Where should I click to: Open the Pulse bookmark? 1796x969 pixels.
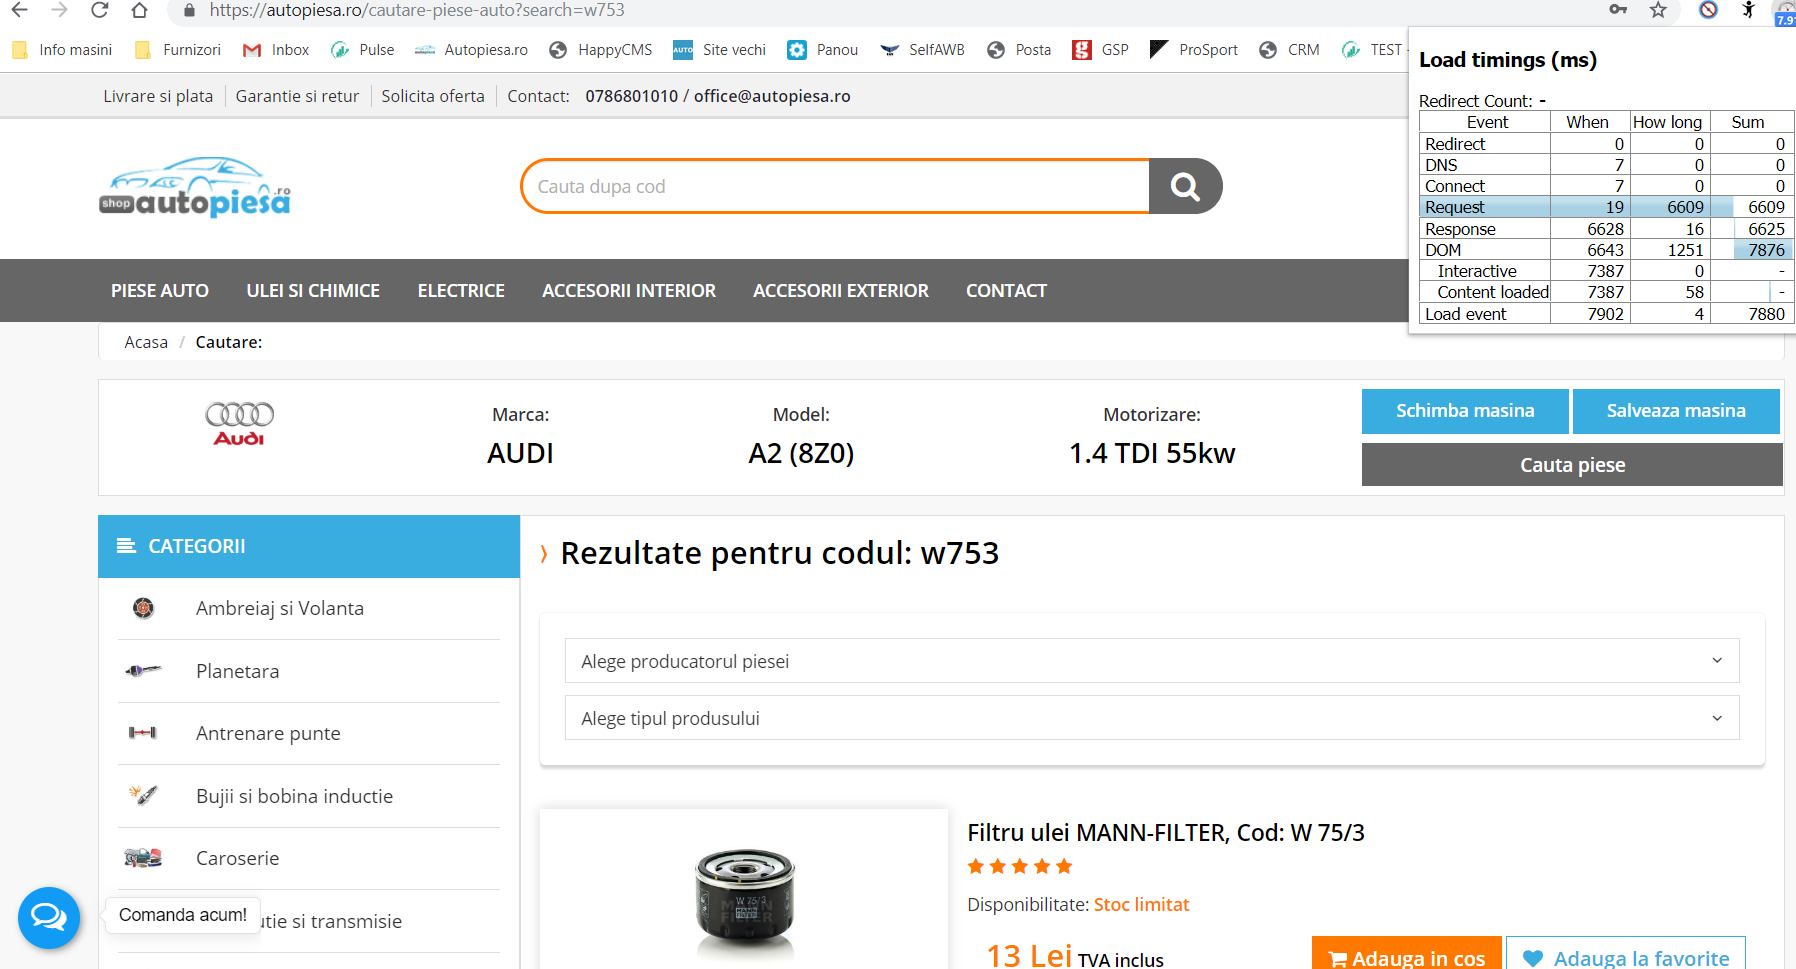tap(362, 50)
